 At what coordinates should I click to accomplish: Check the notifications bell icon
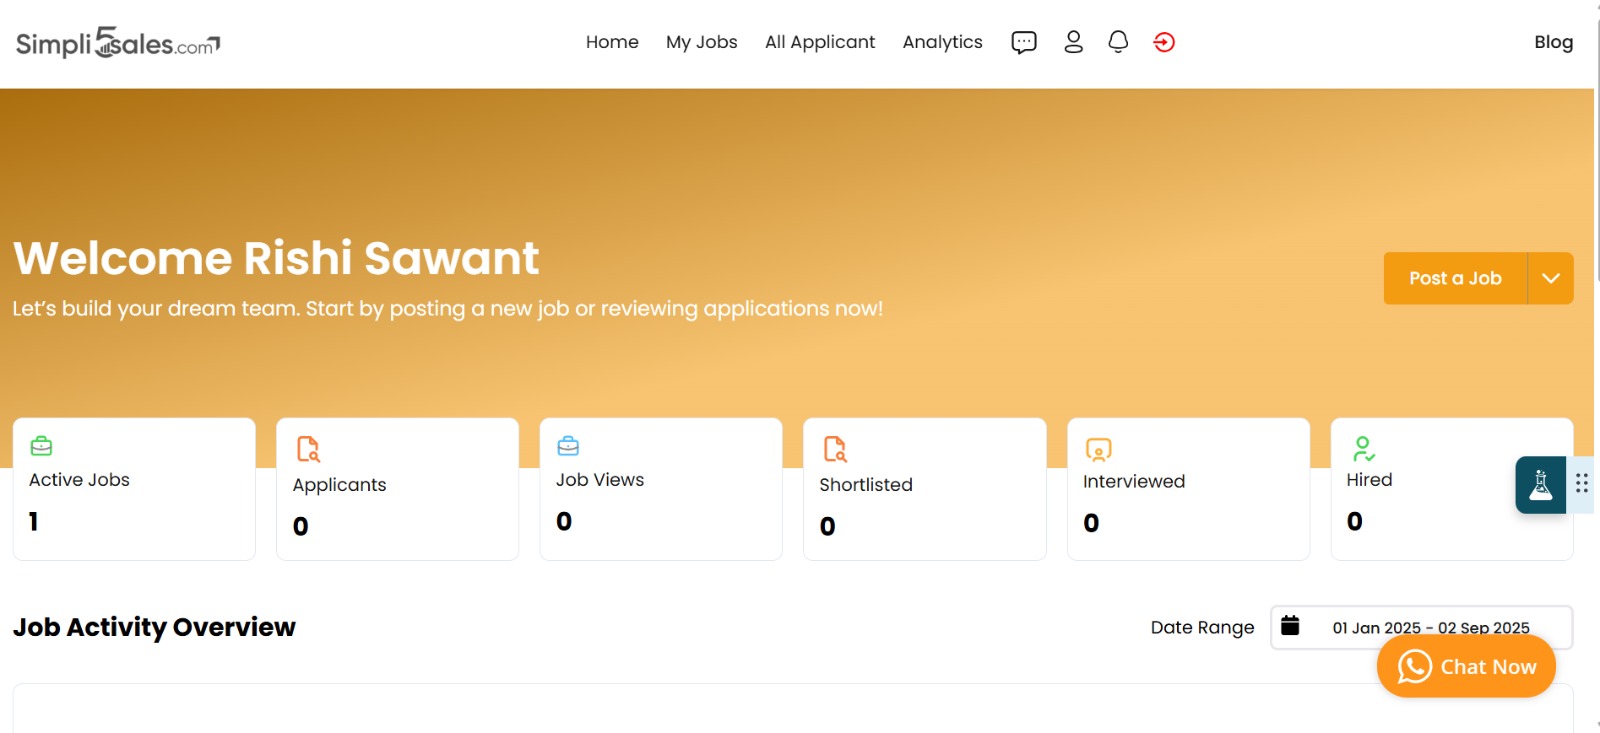coord(1118,42)
